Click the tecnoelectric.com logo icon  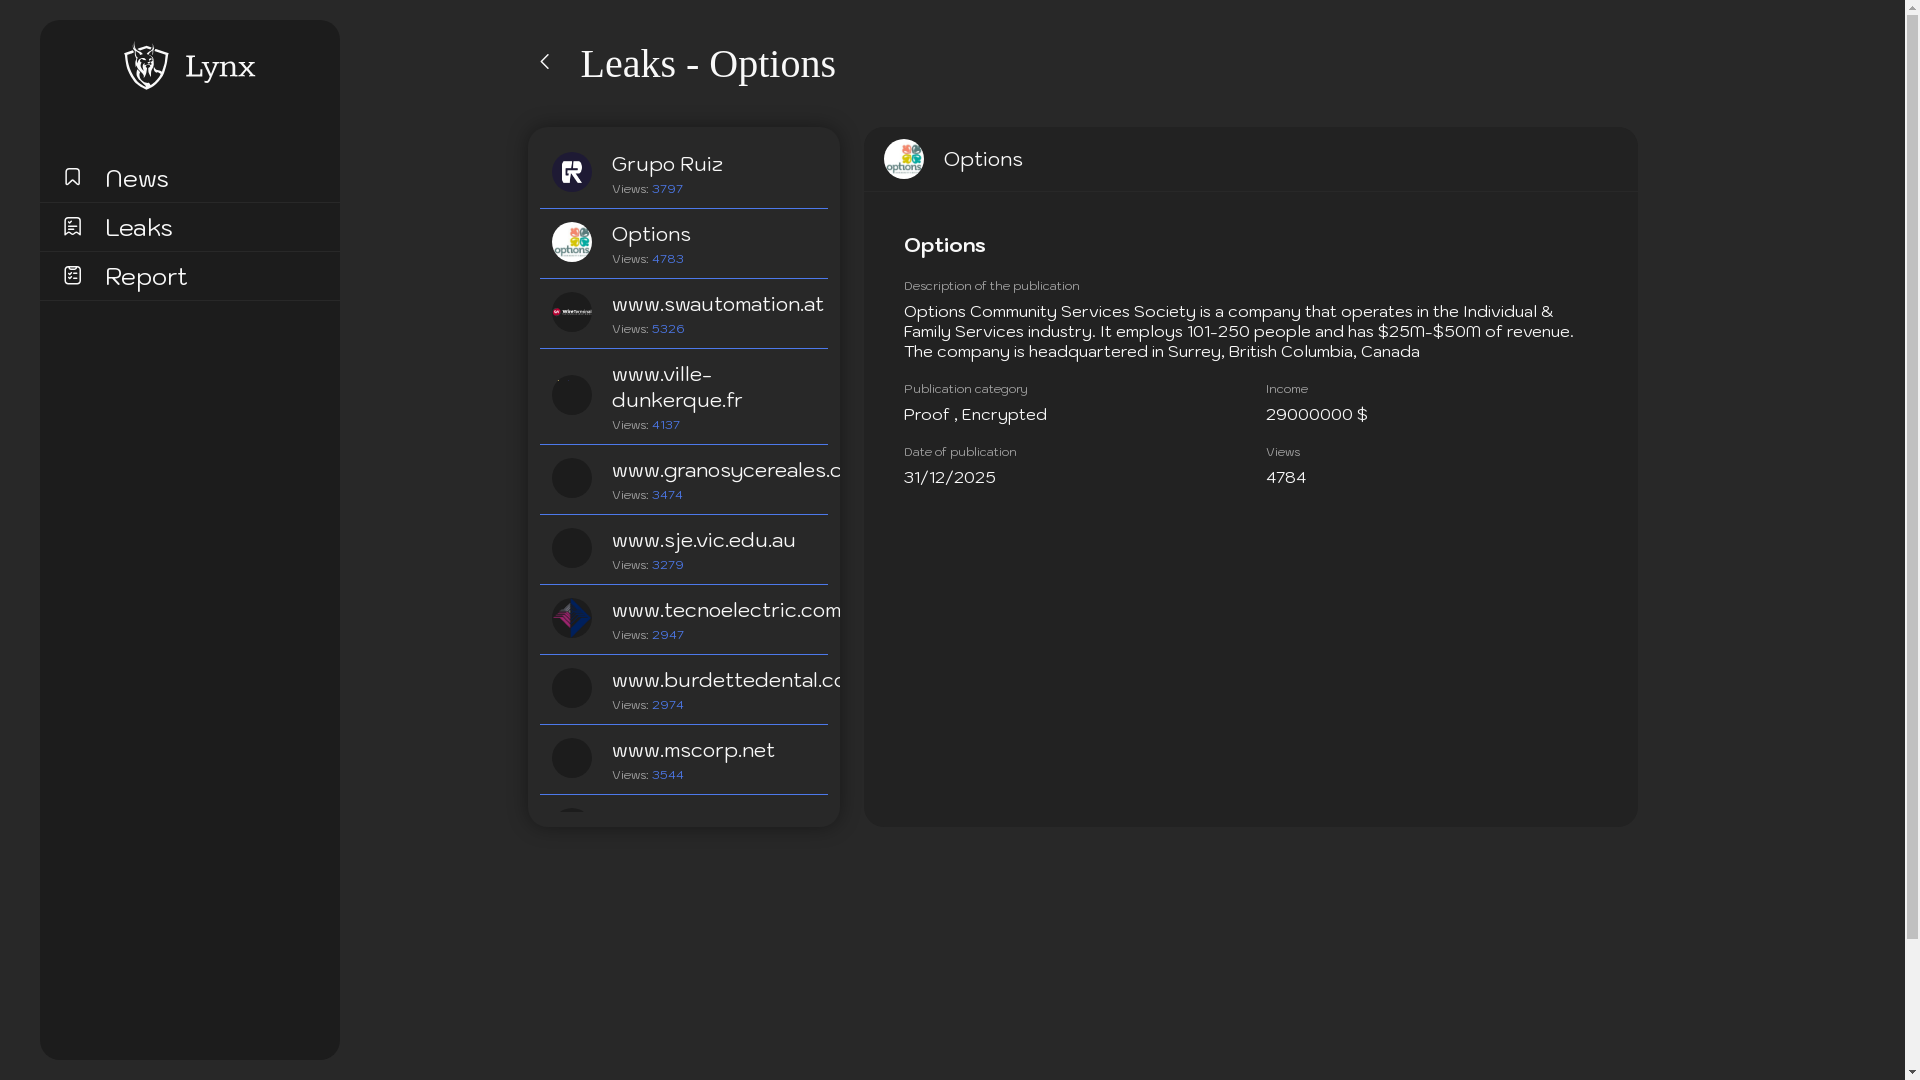(572, 618)
